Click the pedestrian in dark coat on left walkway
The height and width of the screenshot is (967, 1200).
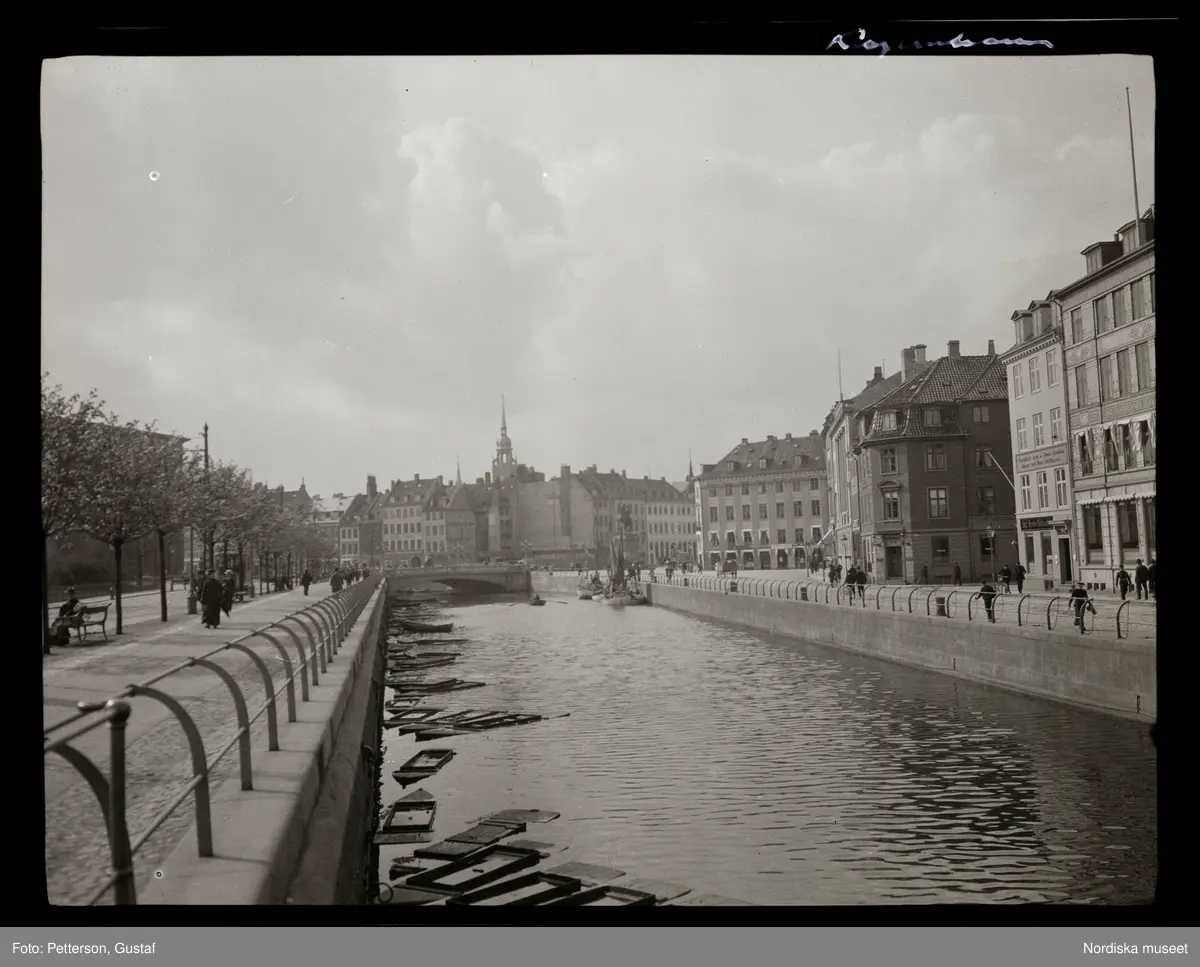click(211, 600)
